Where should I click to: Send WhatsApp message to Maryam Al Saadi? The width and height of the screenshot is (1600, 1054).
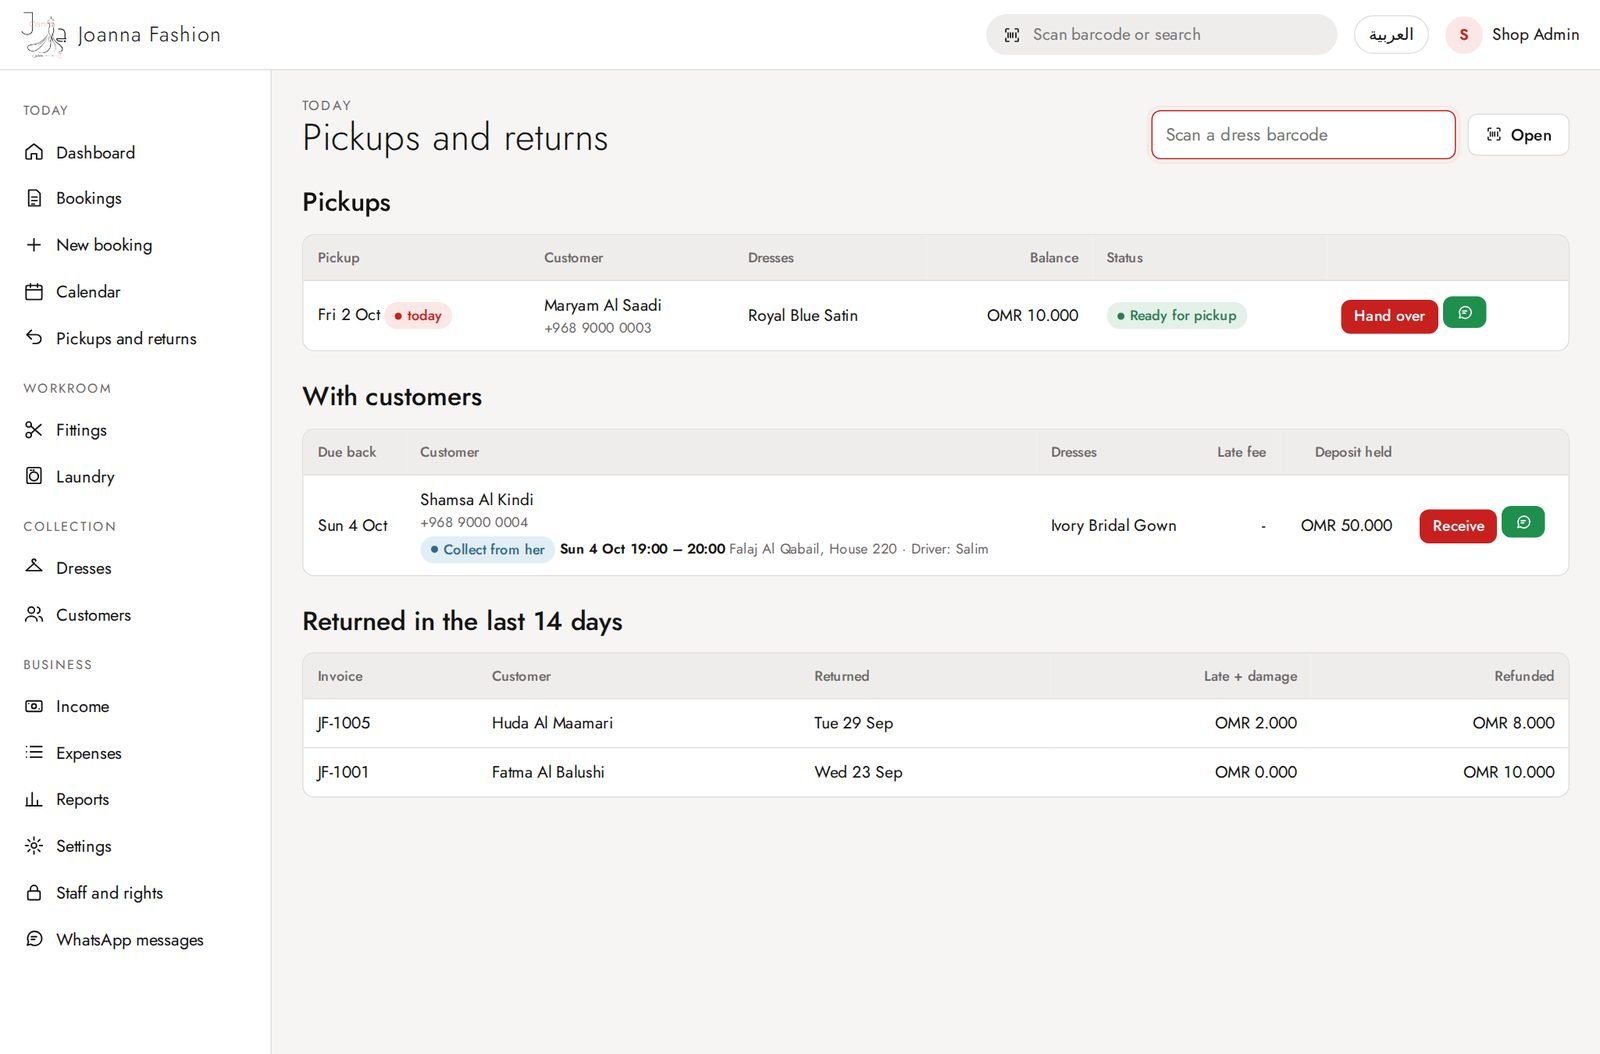pos(1464,313)
